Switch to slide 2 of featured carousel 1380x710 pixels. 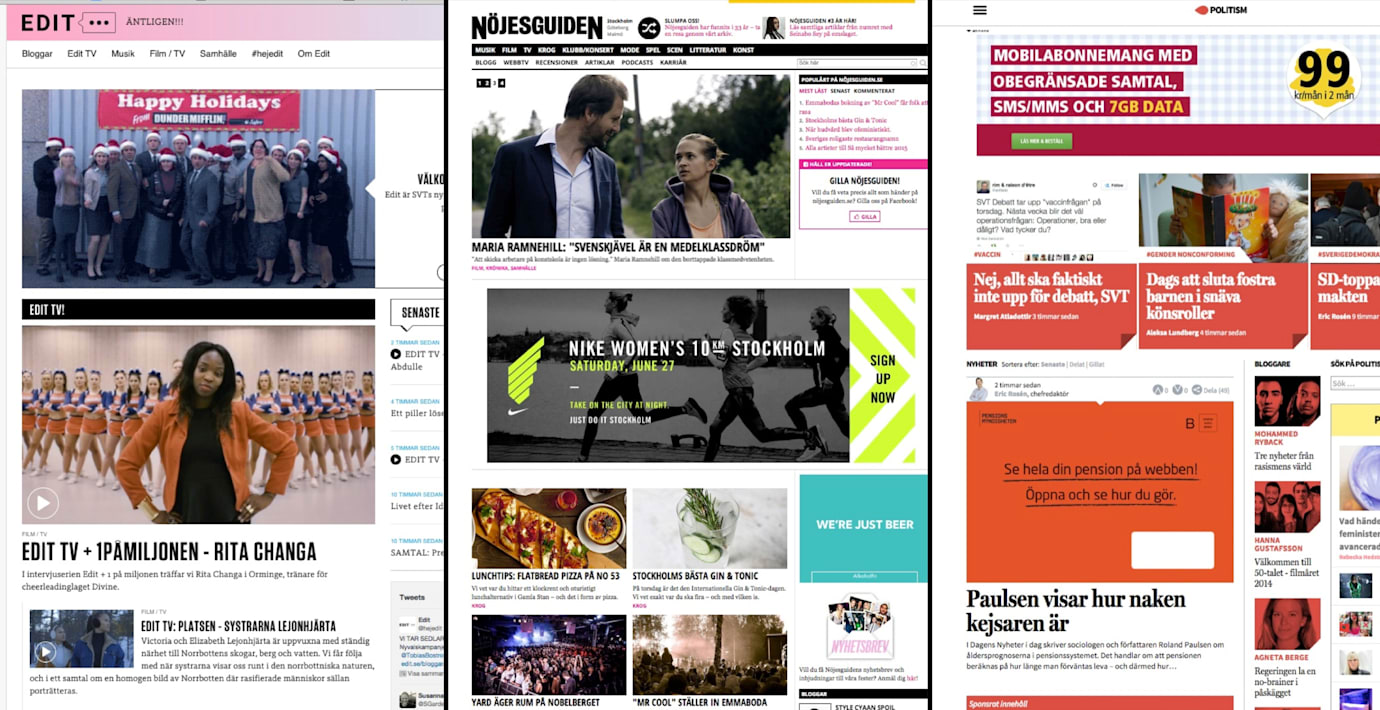486,83
